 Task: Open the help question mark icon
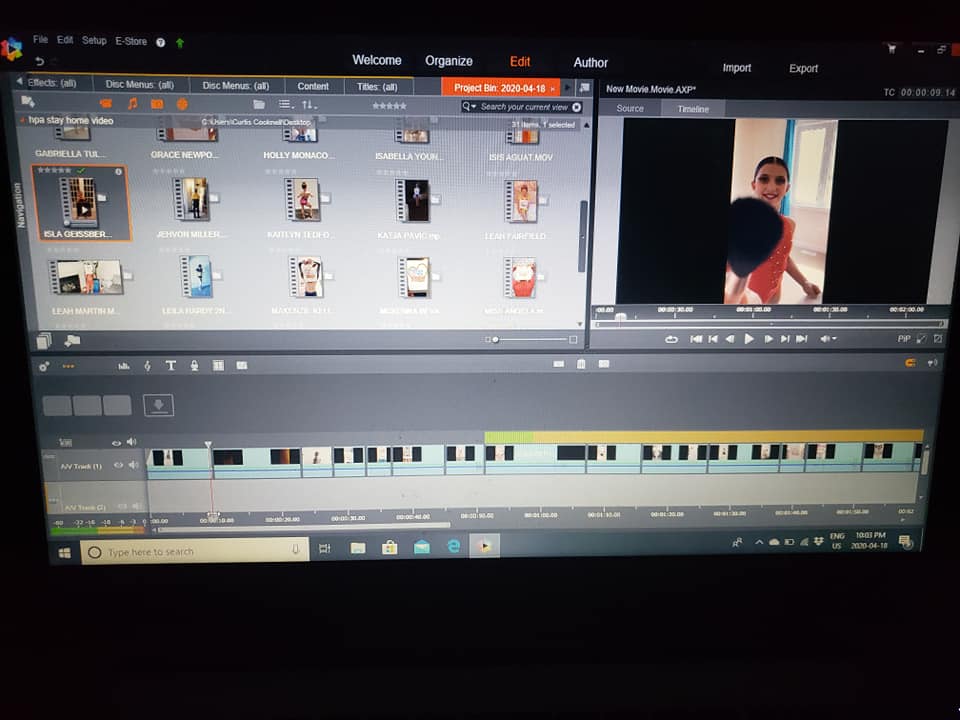pyautogui.click(x=160, y=42)
